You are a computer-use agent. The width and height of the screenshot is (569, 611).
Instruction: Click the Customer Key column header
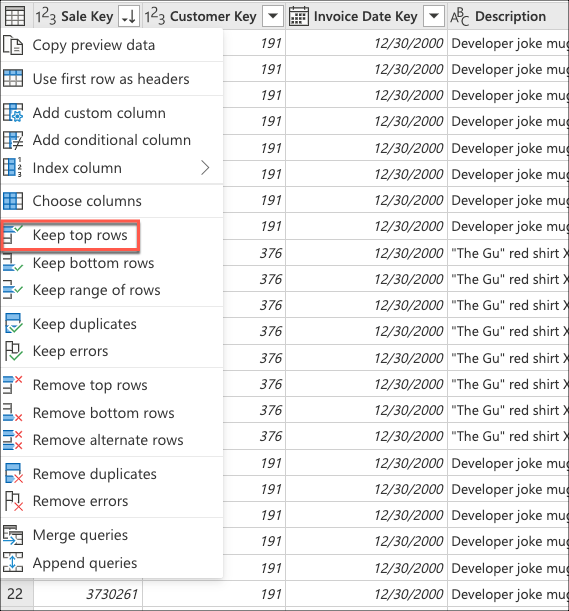click(214, 16)
